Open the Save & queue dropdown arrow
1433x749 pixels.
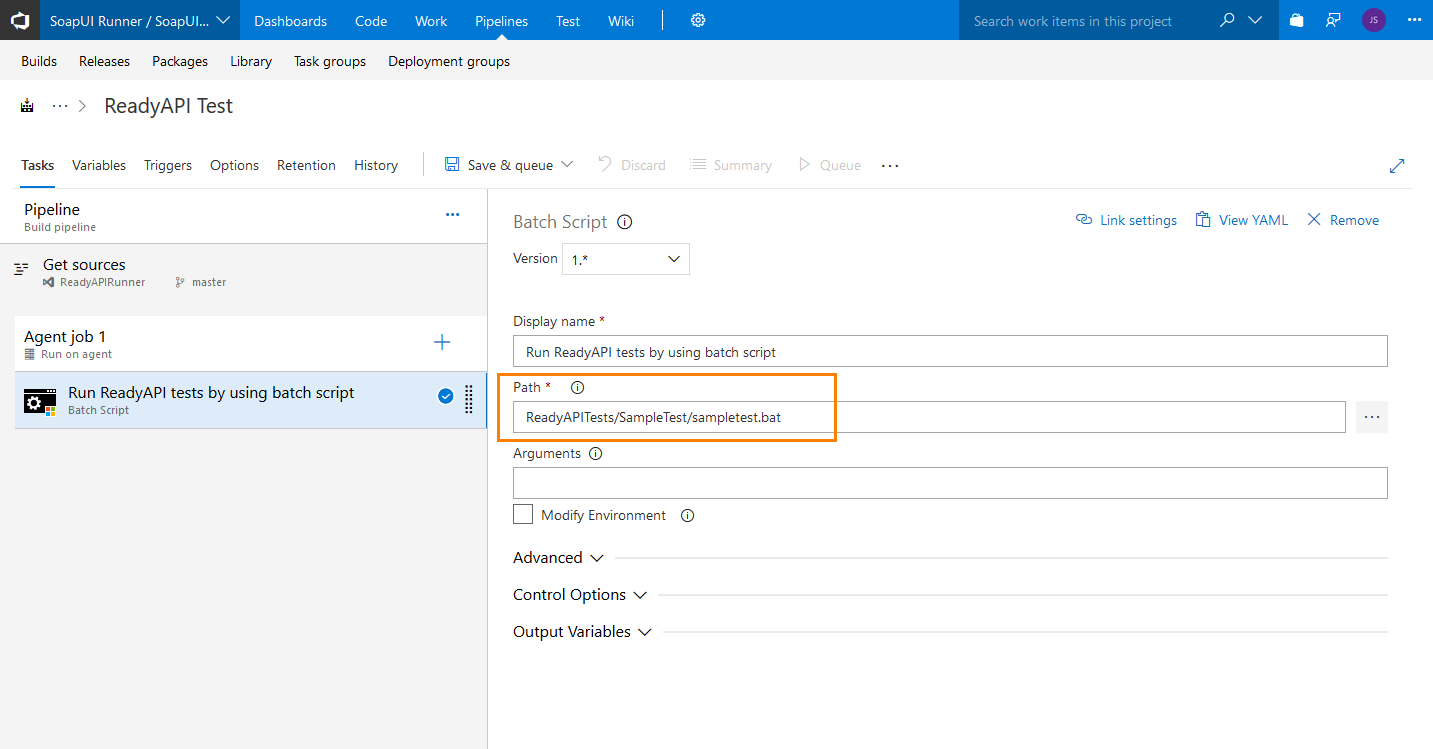point(568,164)
